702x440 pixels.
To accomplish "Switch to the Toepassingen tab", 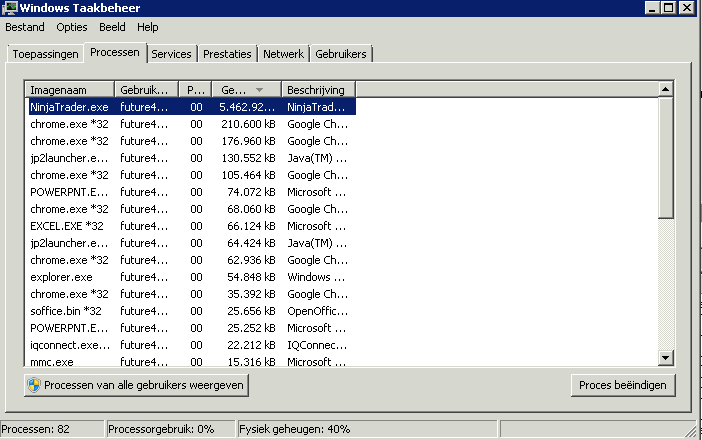I will point(45,54).
